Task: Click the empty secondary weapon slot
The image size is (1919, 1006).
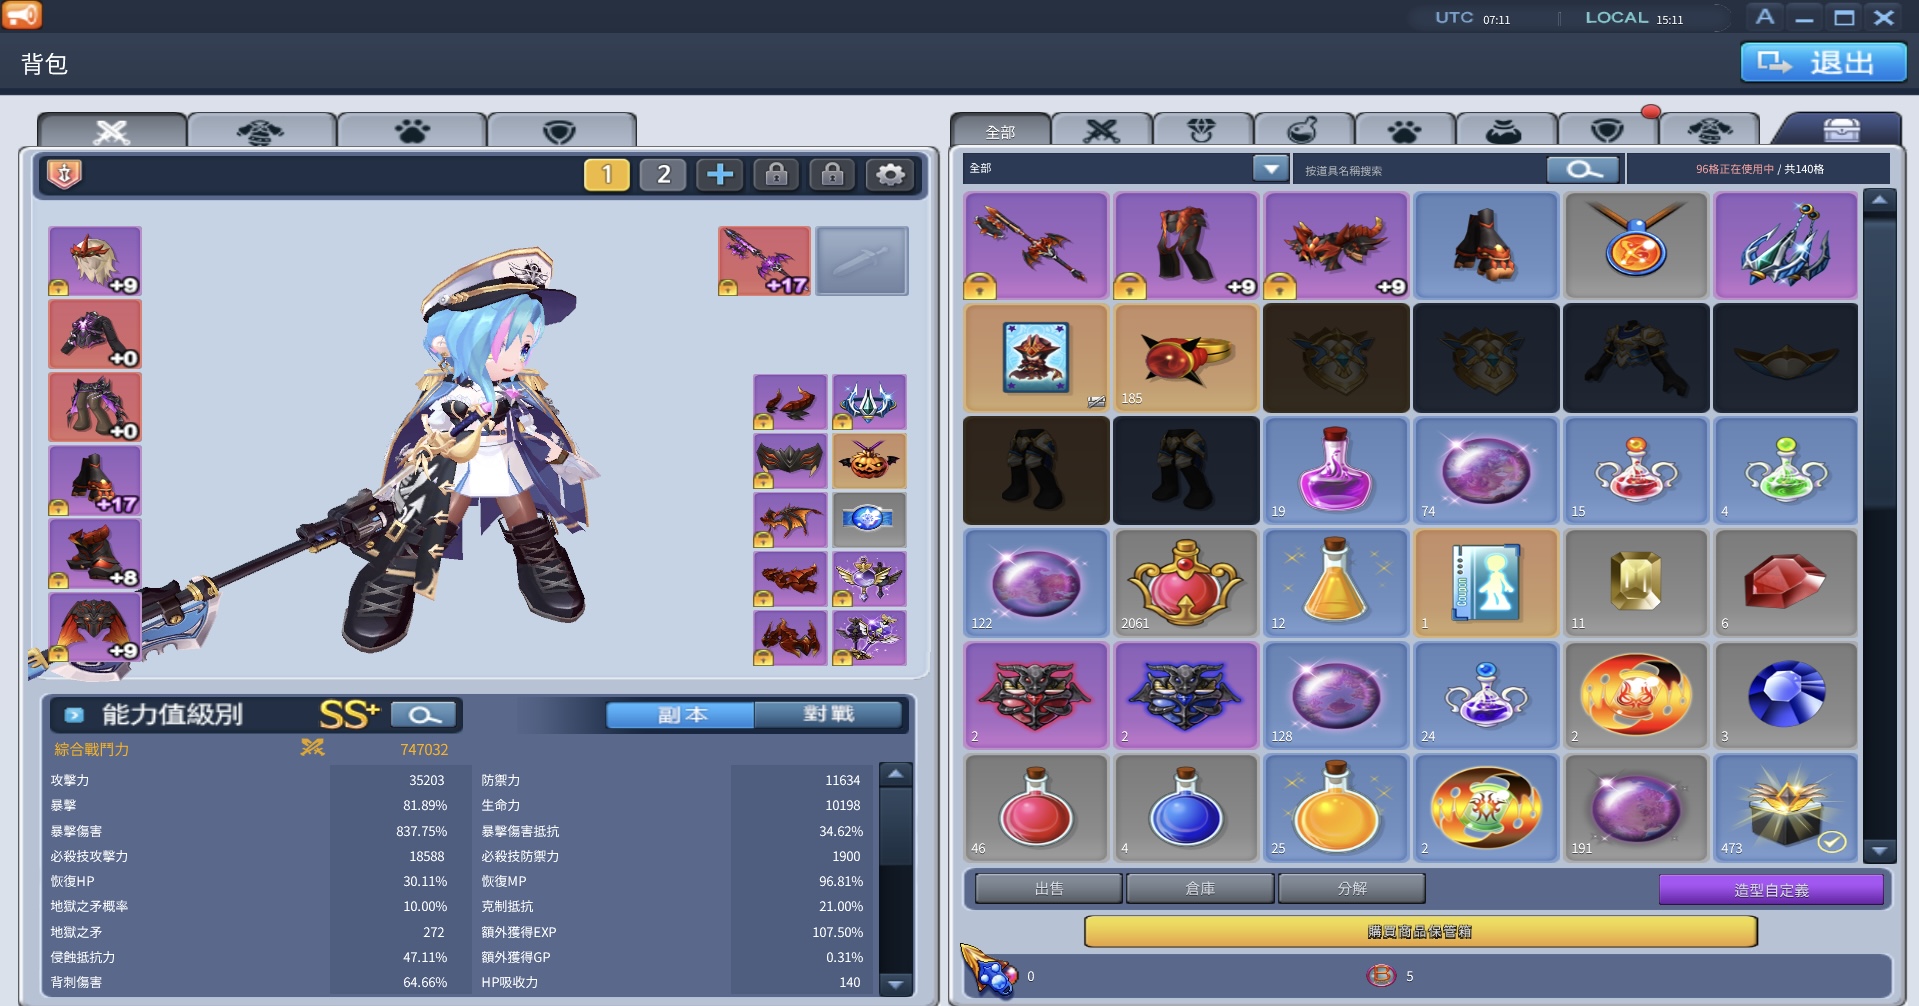Action: (862, 261)
